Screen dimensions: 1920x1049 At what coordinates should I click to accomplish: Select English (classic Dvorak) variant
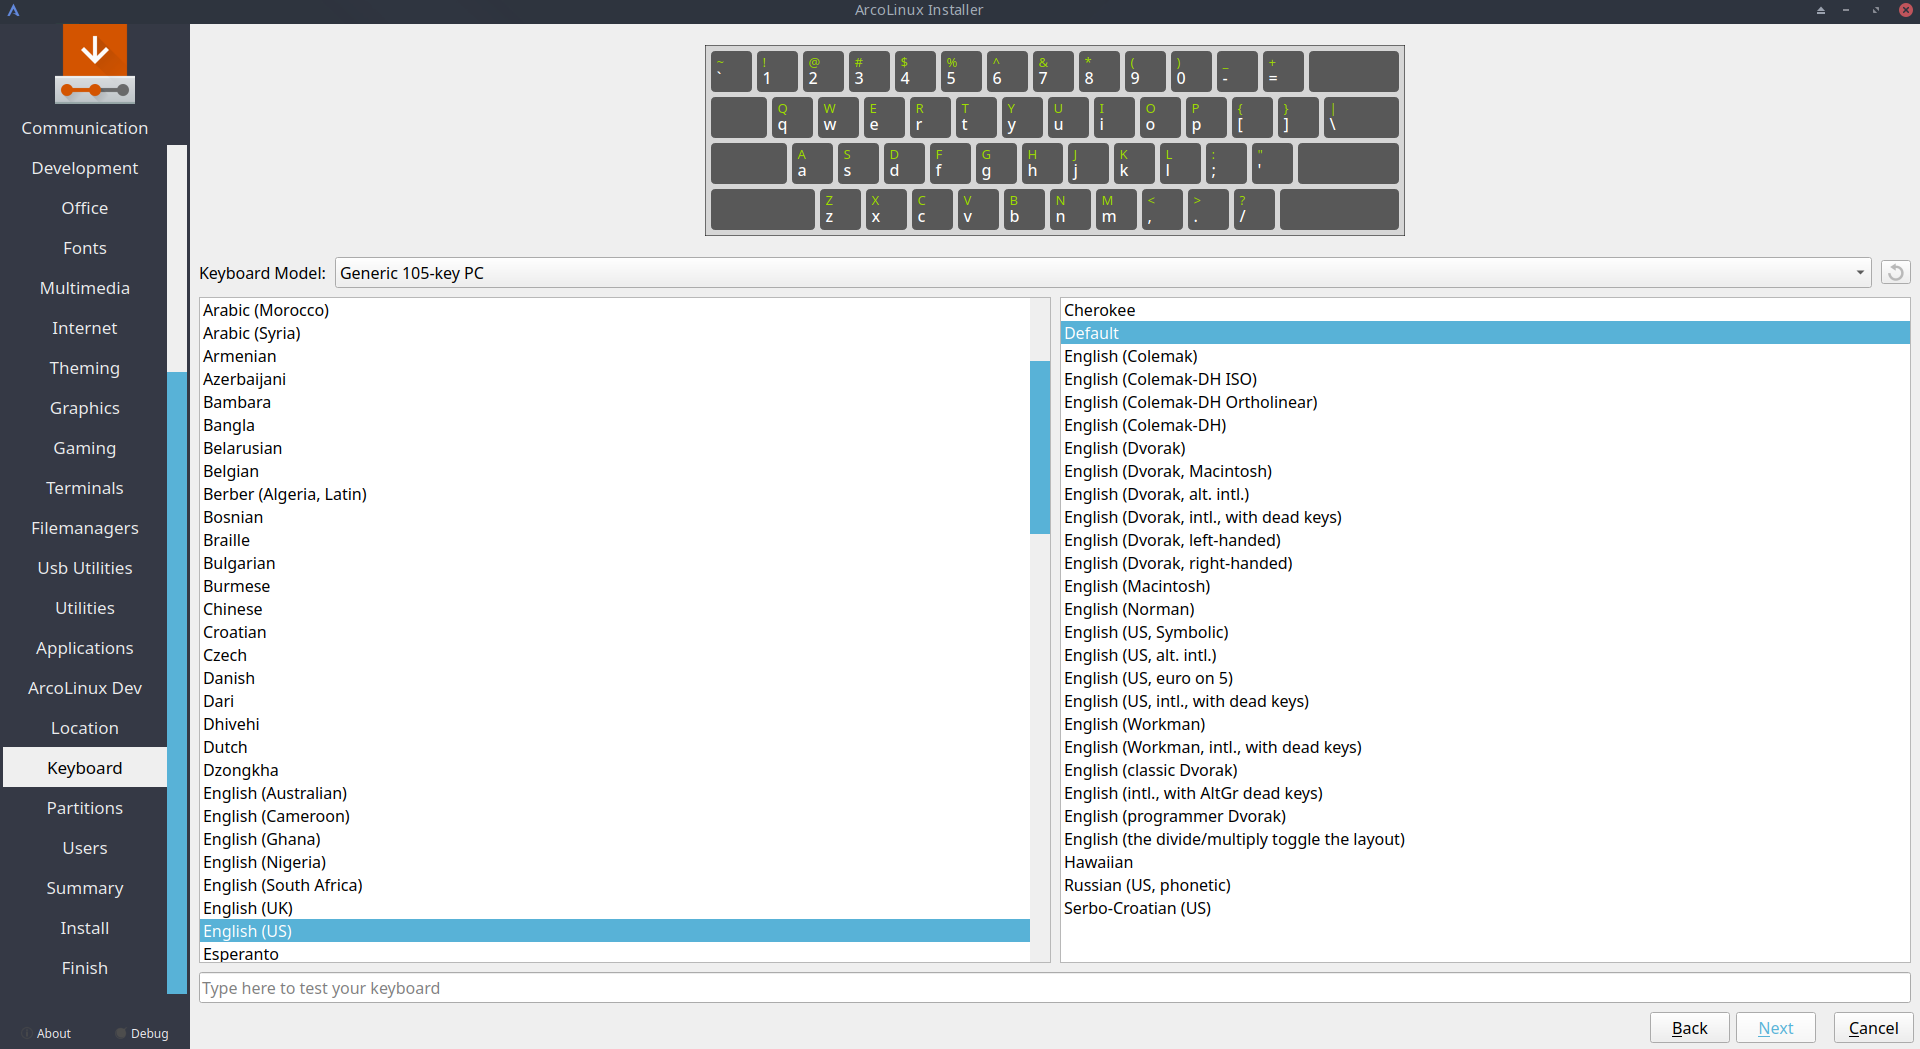pos(1485,770)
